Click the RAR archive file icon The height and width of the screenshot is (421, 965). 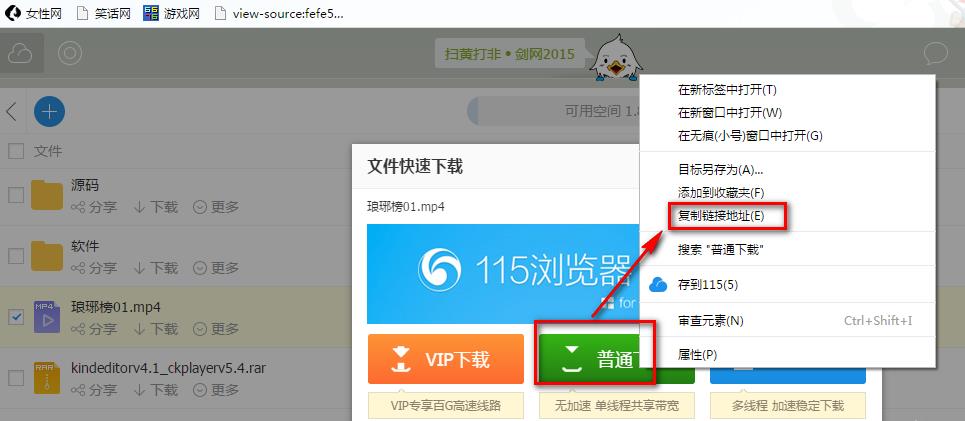[x=47, y=377]
